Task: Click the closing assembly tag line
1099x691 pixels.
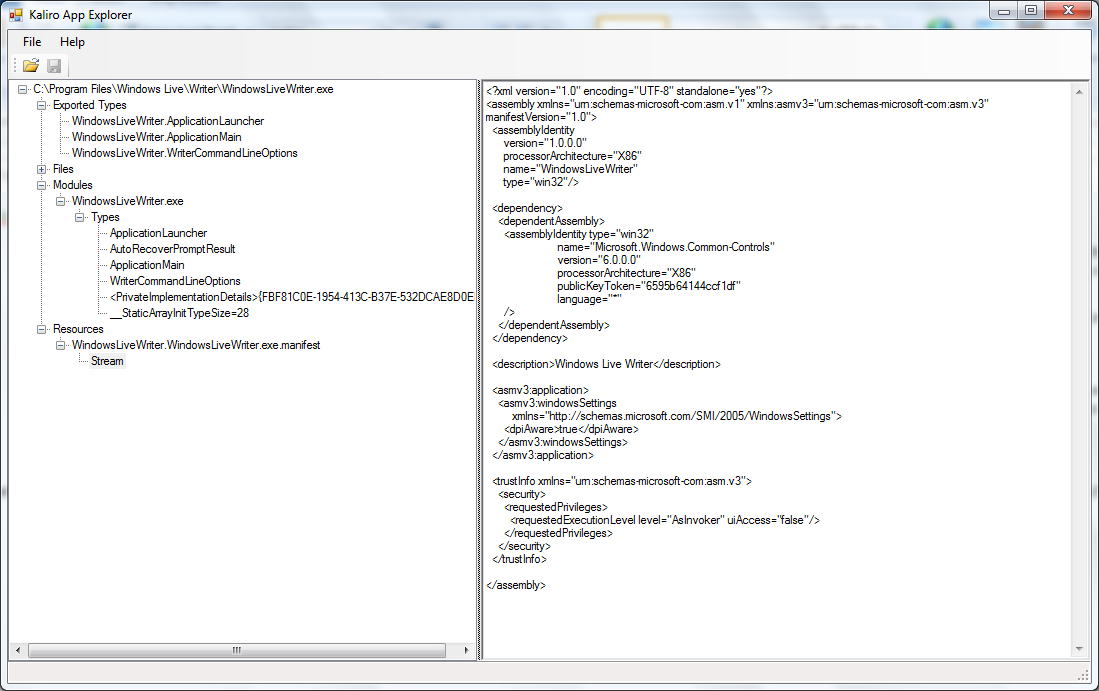Action: pyautogui.click(x=516, y=585)
